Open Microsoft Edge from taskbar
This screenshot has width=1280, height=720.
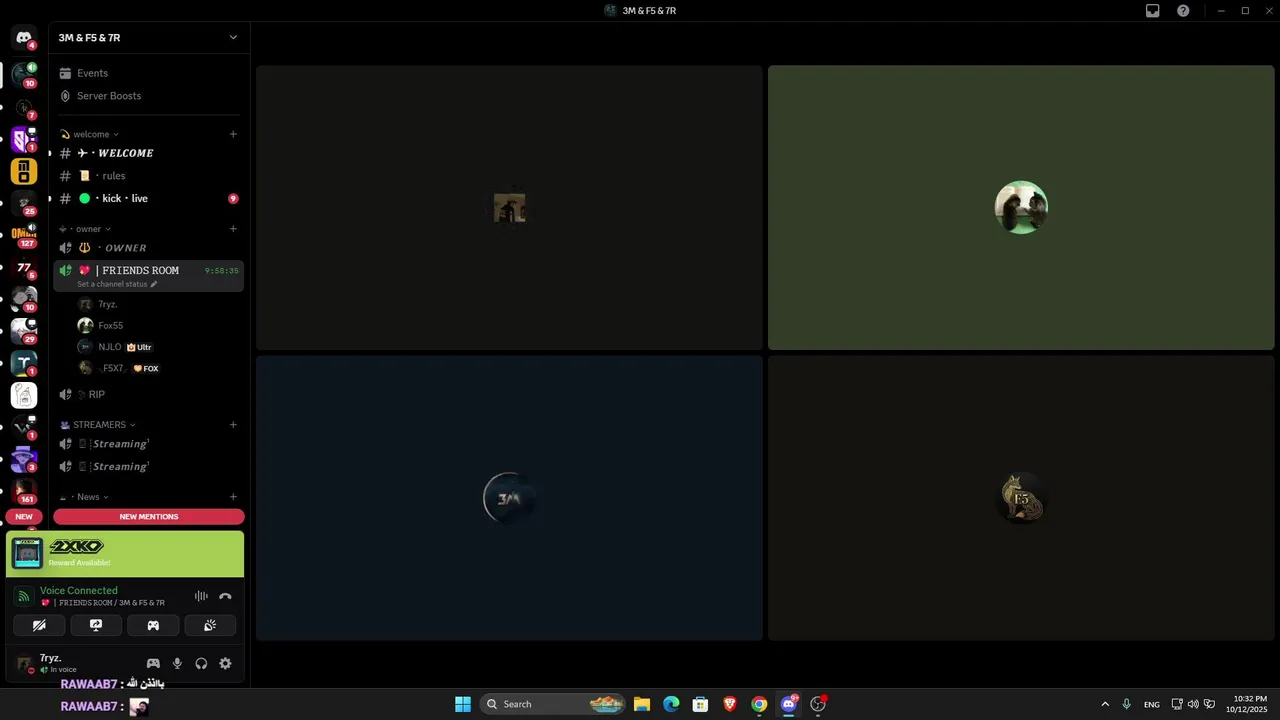(x=671, y=704)
